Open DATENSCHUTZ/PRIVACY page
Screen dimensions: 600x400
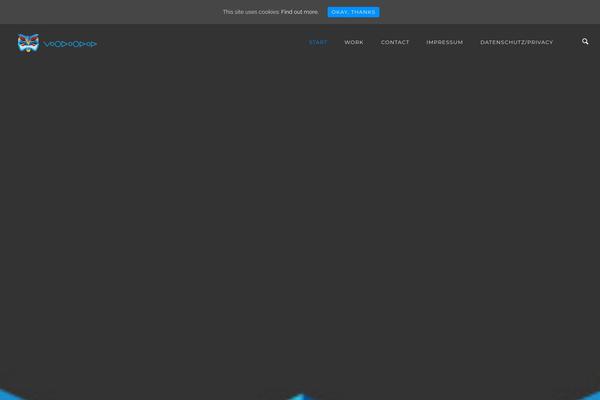coord(517,42)
